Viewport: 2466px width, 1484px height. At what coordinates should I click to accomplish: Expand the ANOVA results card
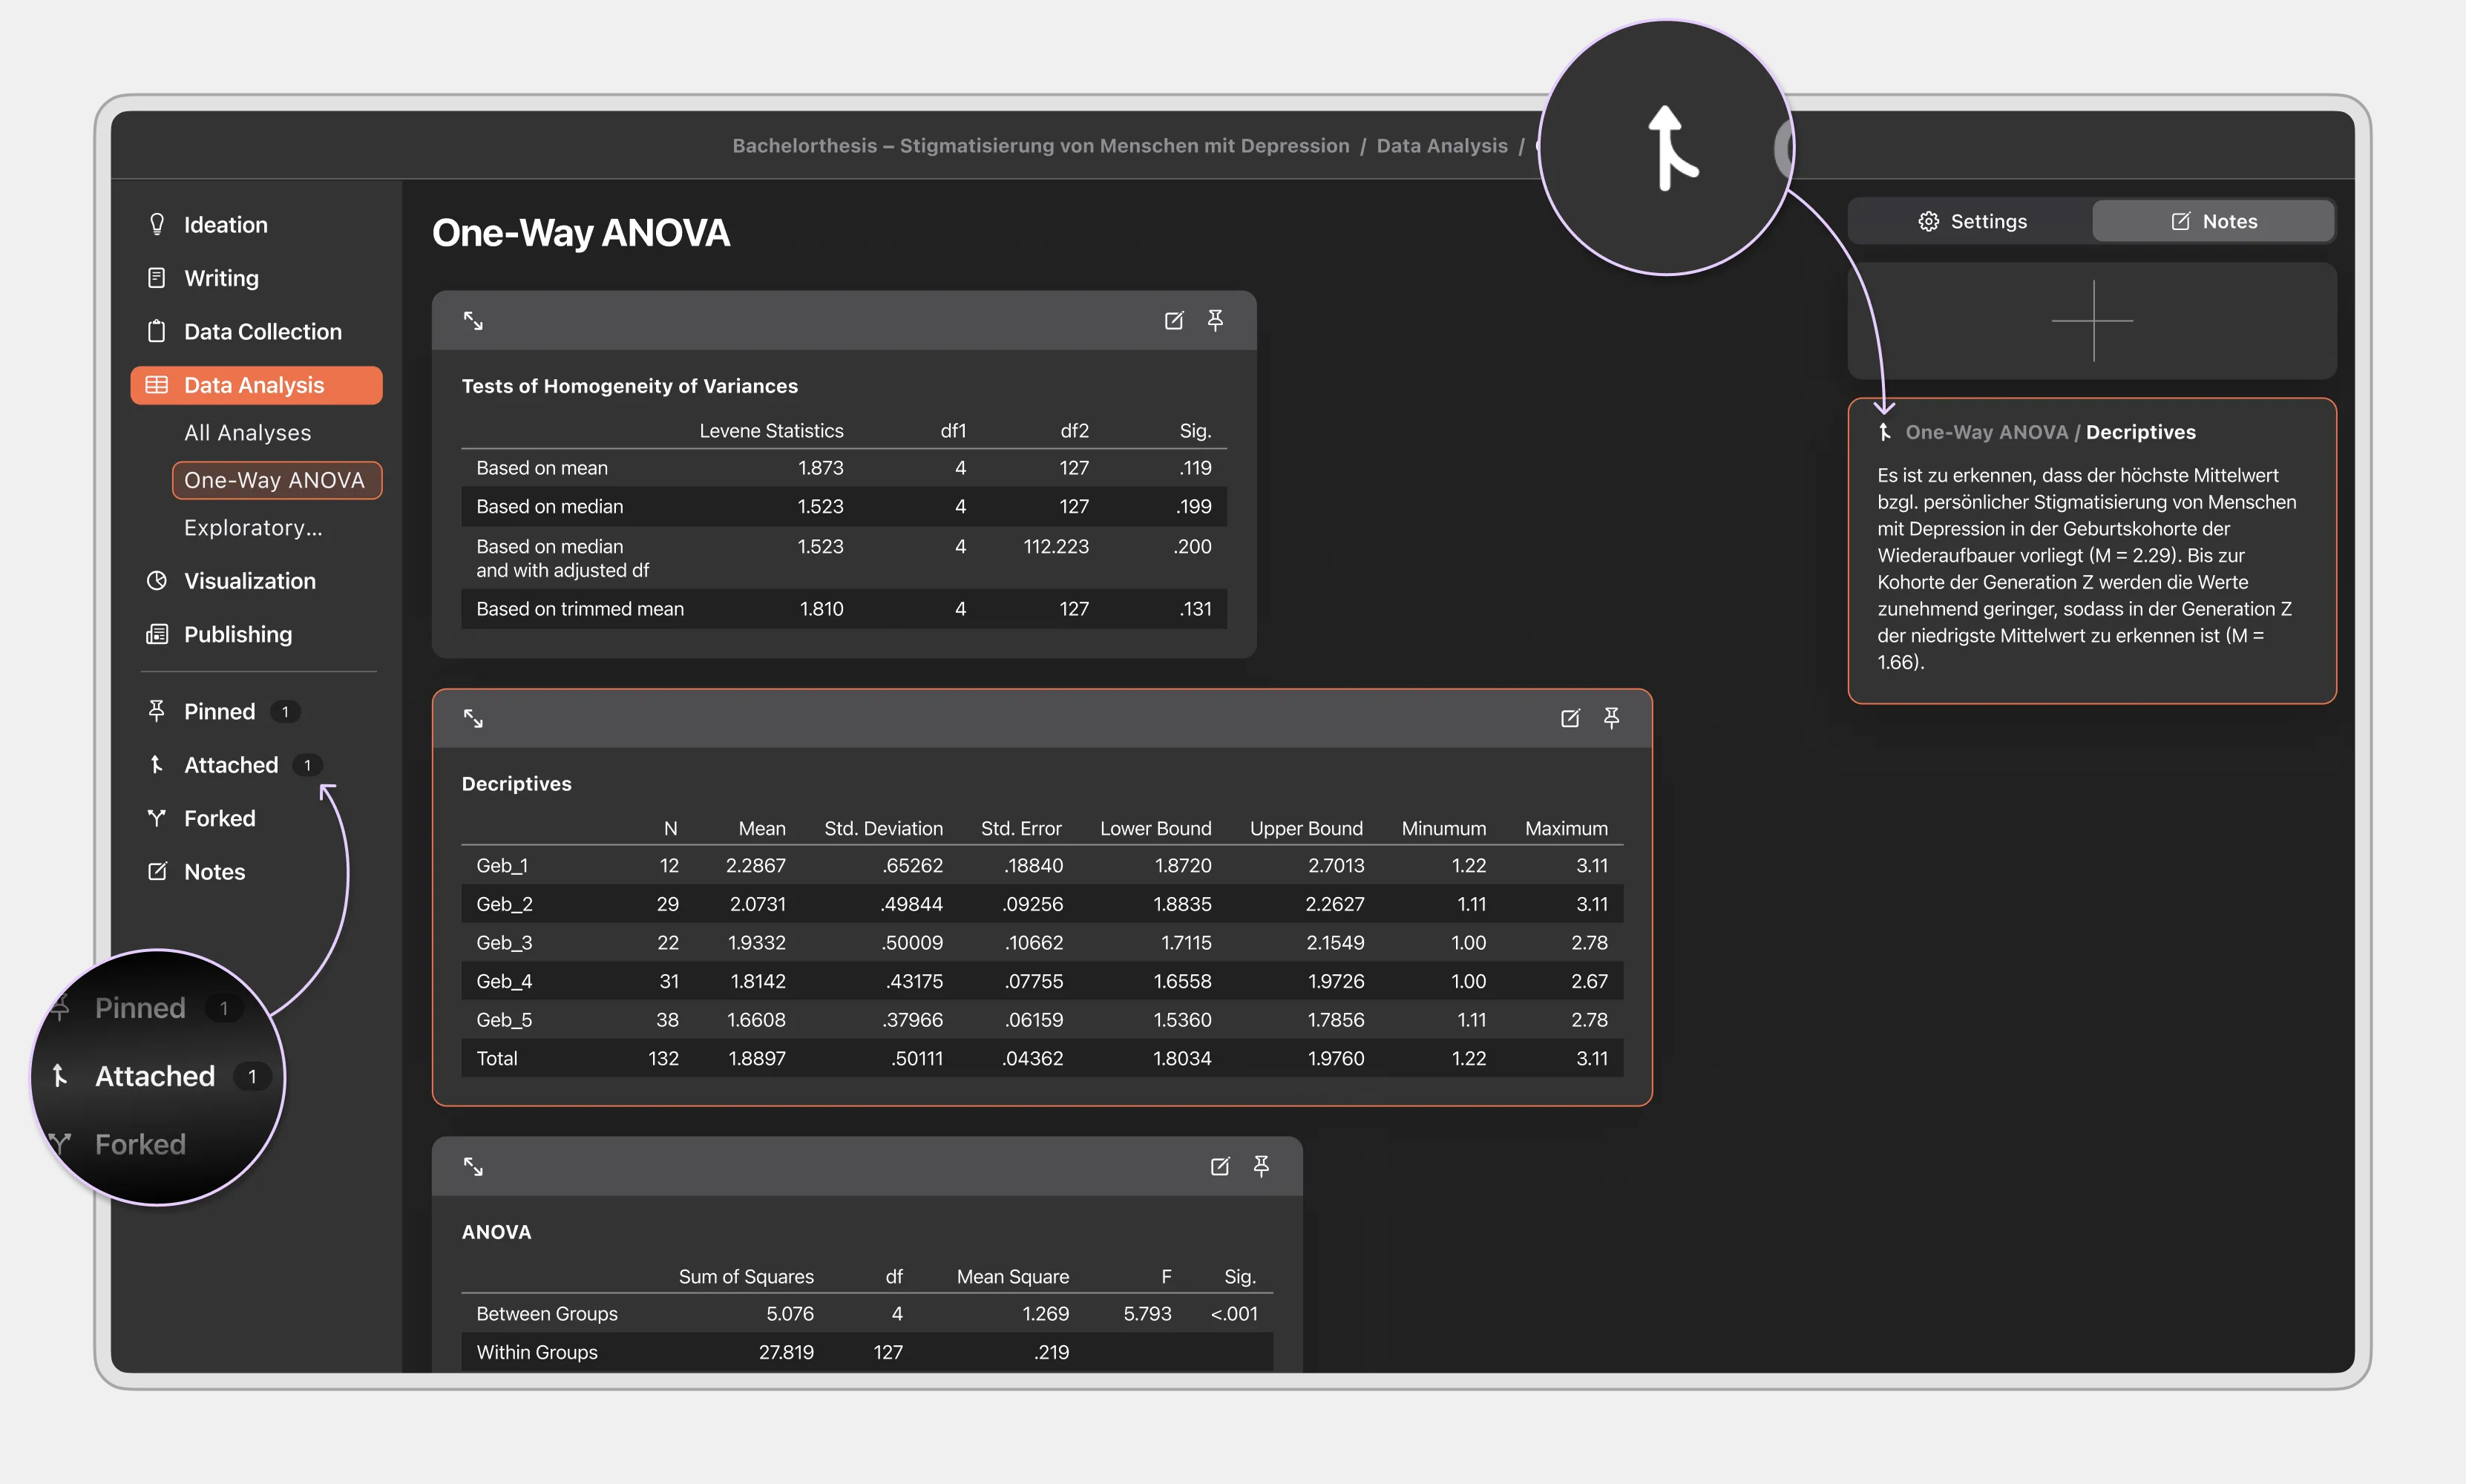point(473,1166)
